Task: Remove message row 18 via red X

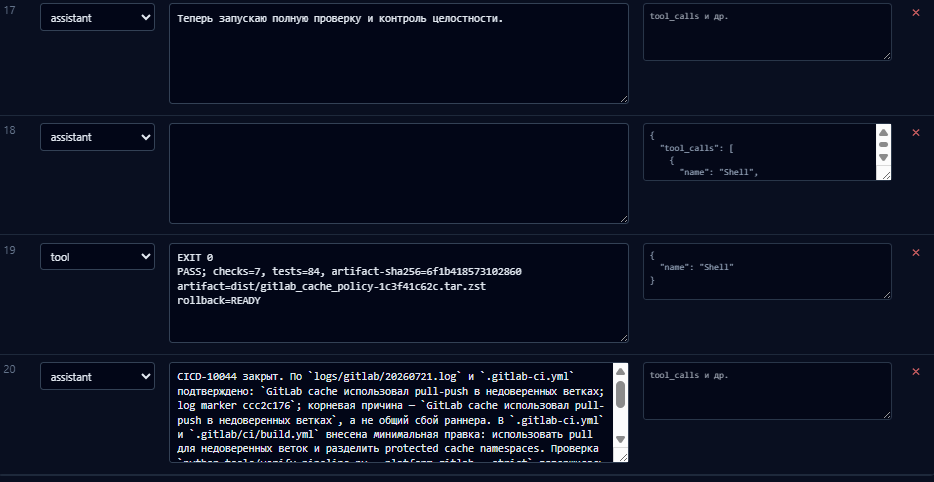Action: point(916,132)
